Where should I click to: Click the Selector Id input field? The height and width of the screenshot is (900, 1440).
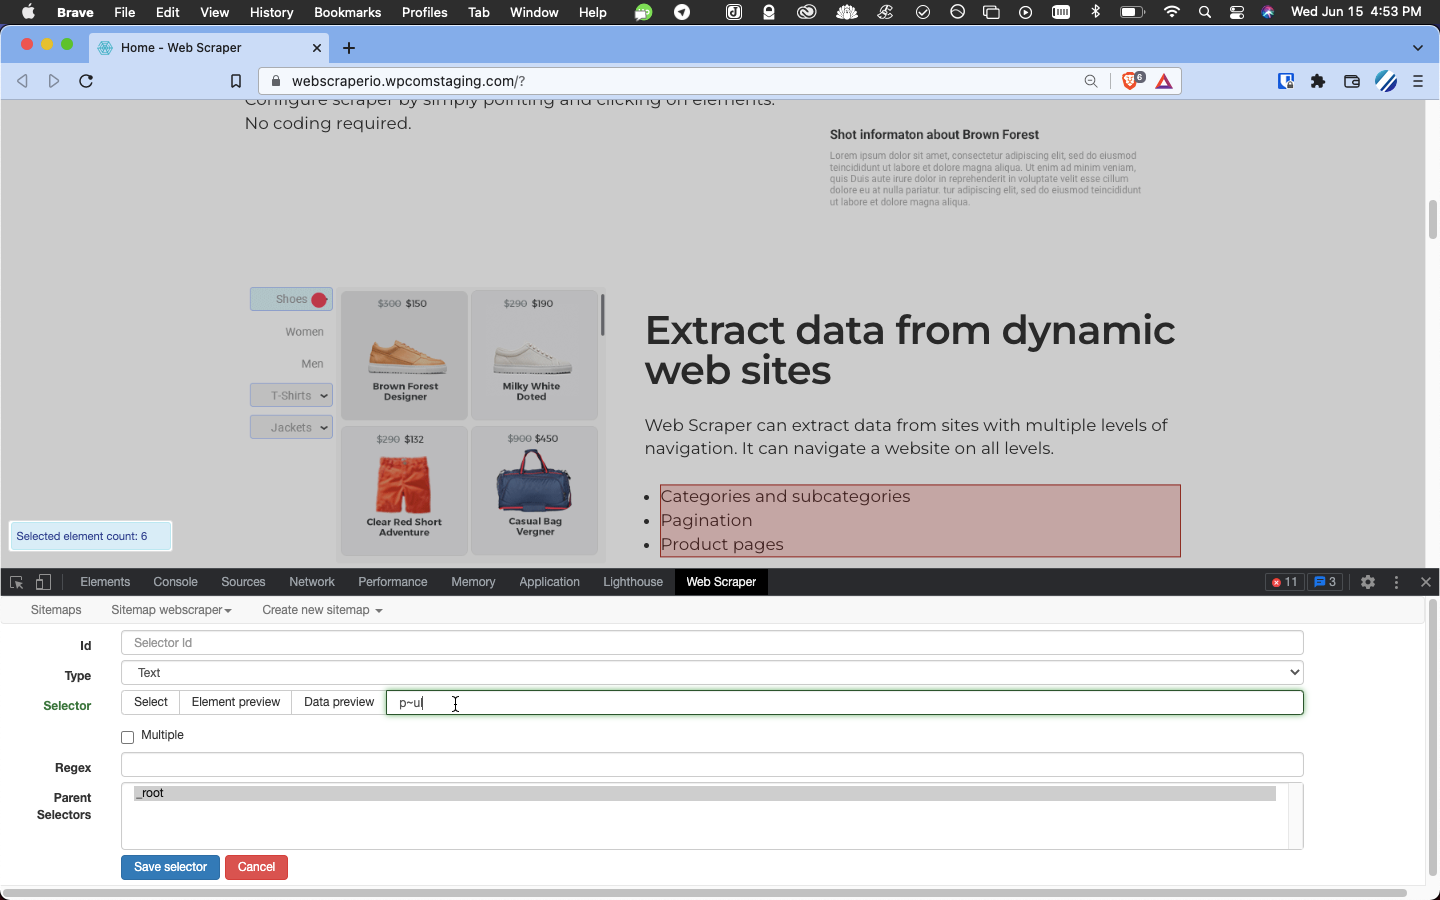(x=712, y=643)
